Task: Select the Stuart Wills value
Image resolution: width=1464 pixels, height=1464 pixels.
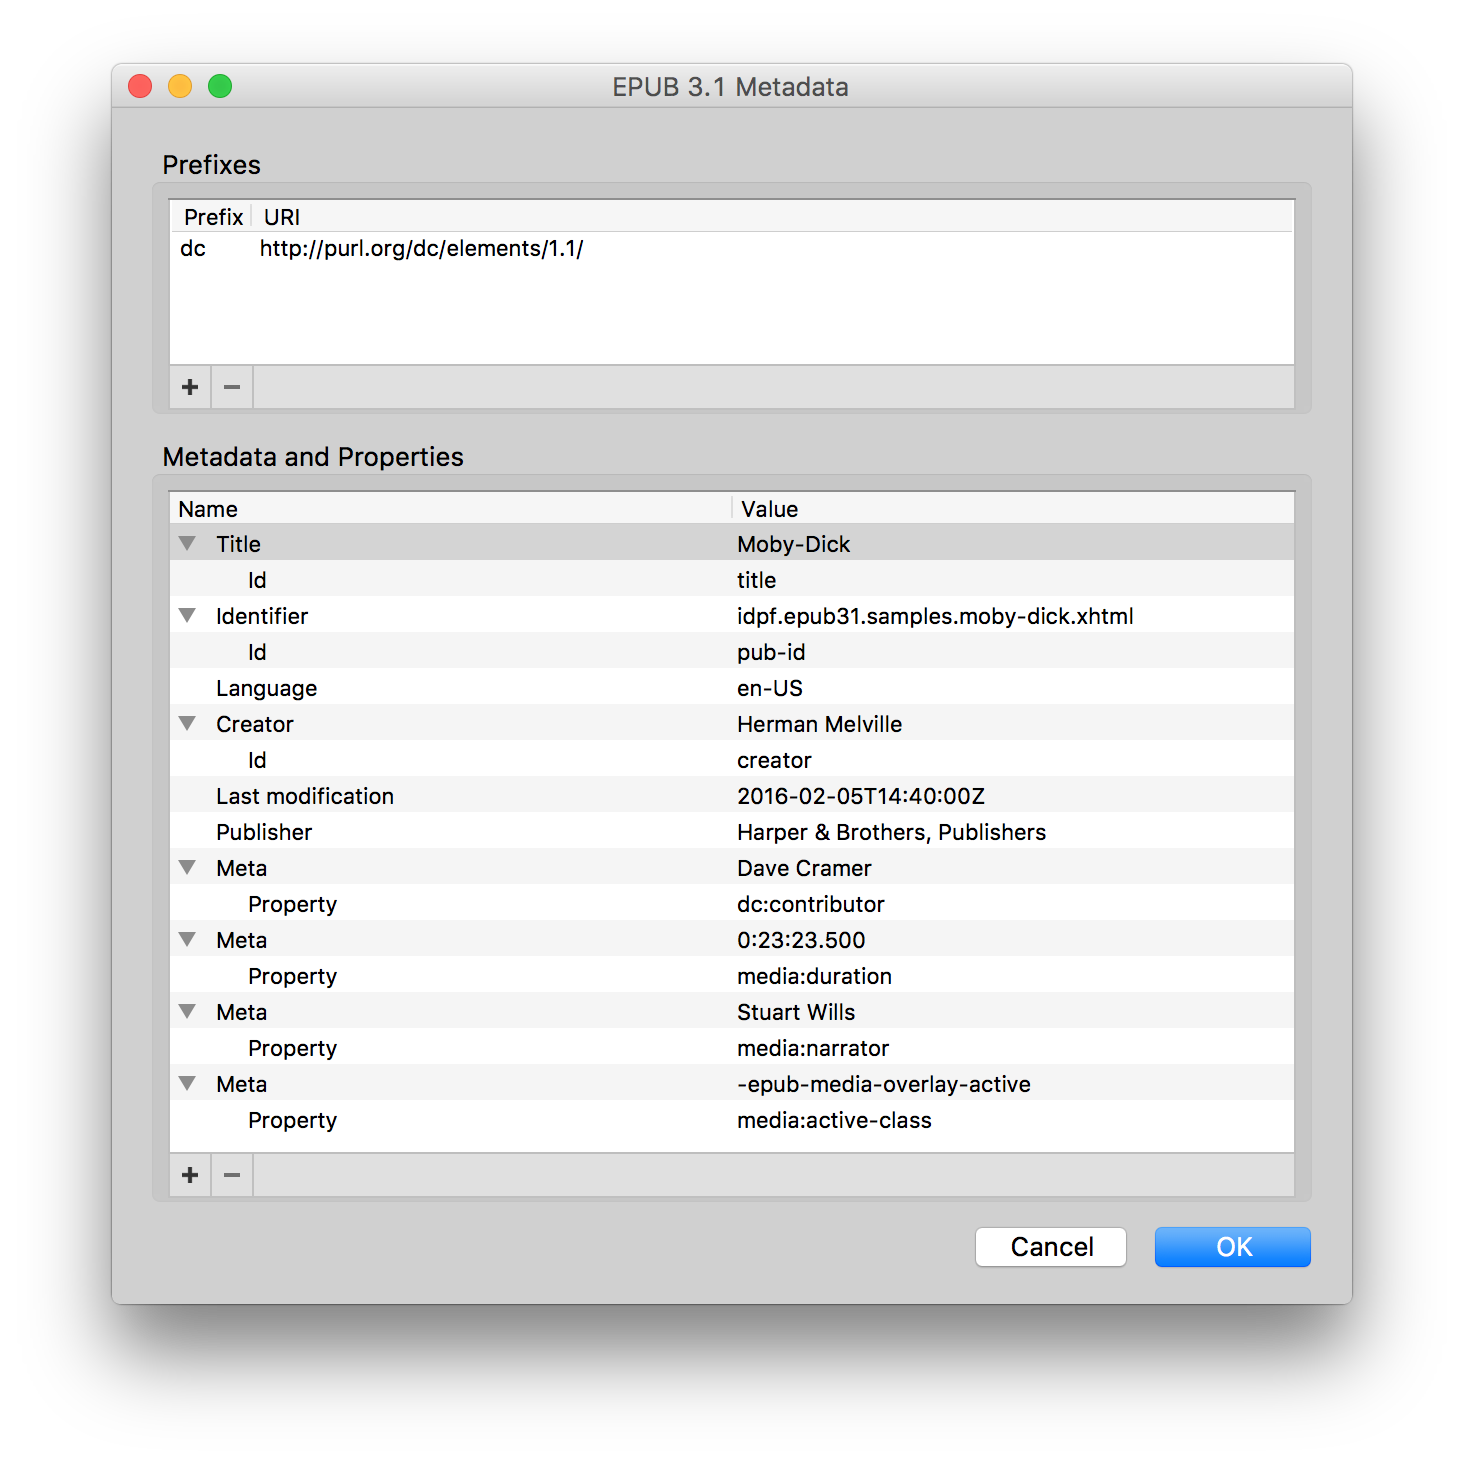Action: tap(796, 1012)
